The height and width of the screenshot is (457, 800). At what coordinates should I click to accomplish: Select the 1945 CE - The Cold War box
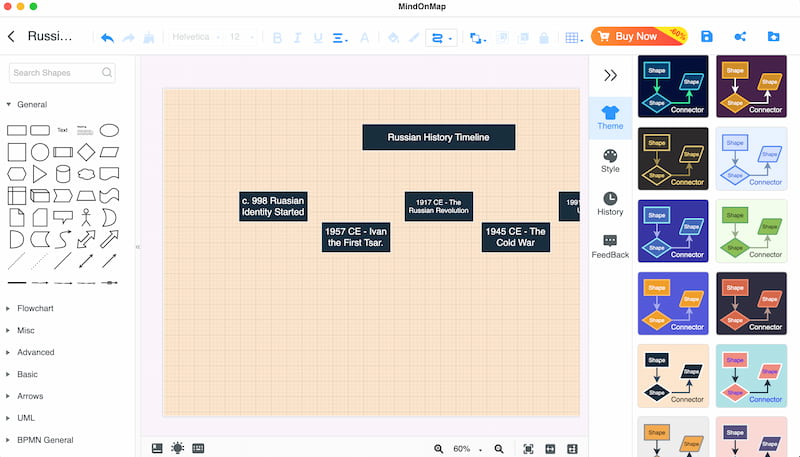point(516,237)
